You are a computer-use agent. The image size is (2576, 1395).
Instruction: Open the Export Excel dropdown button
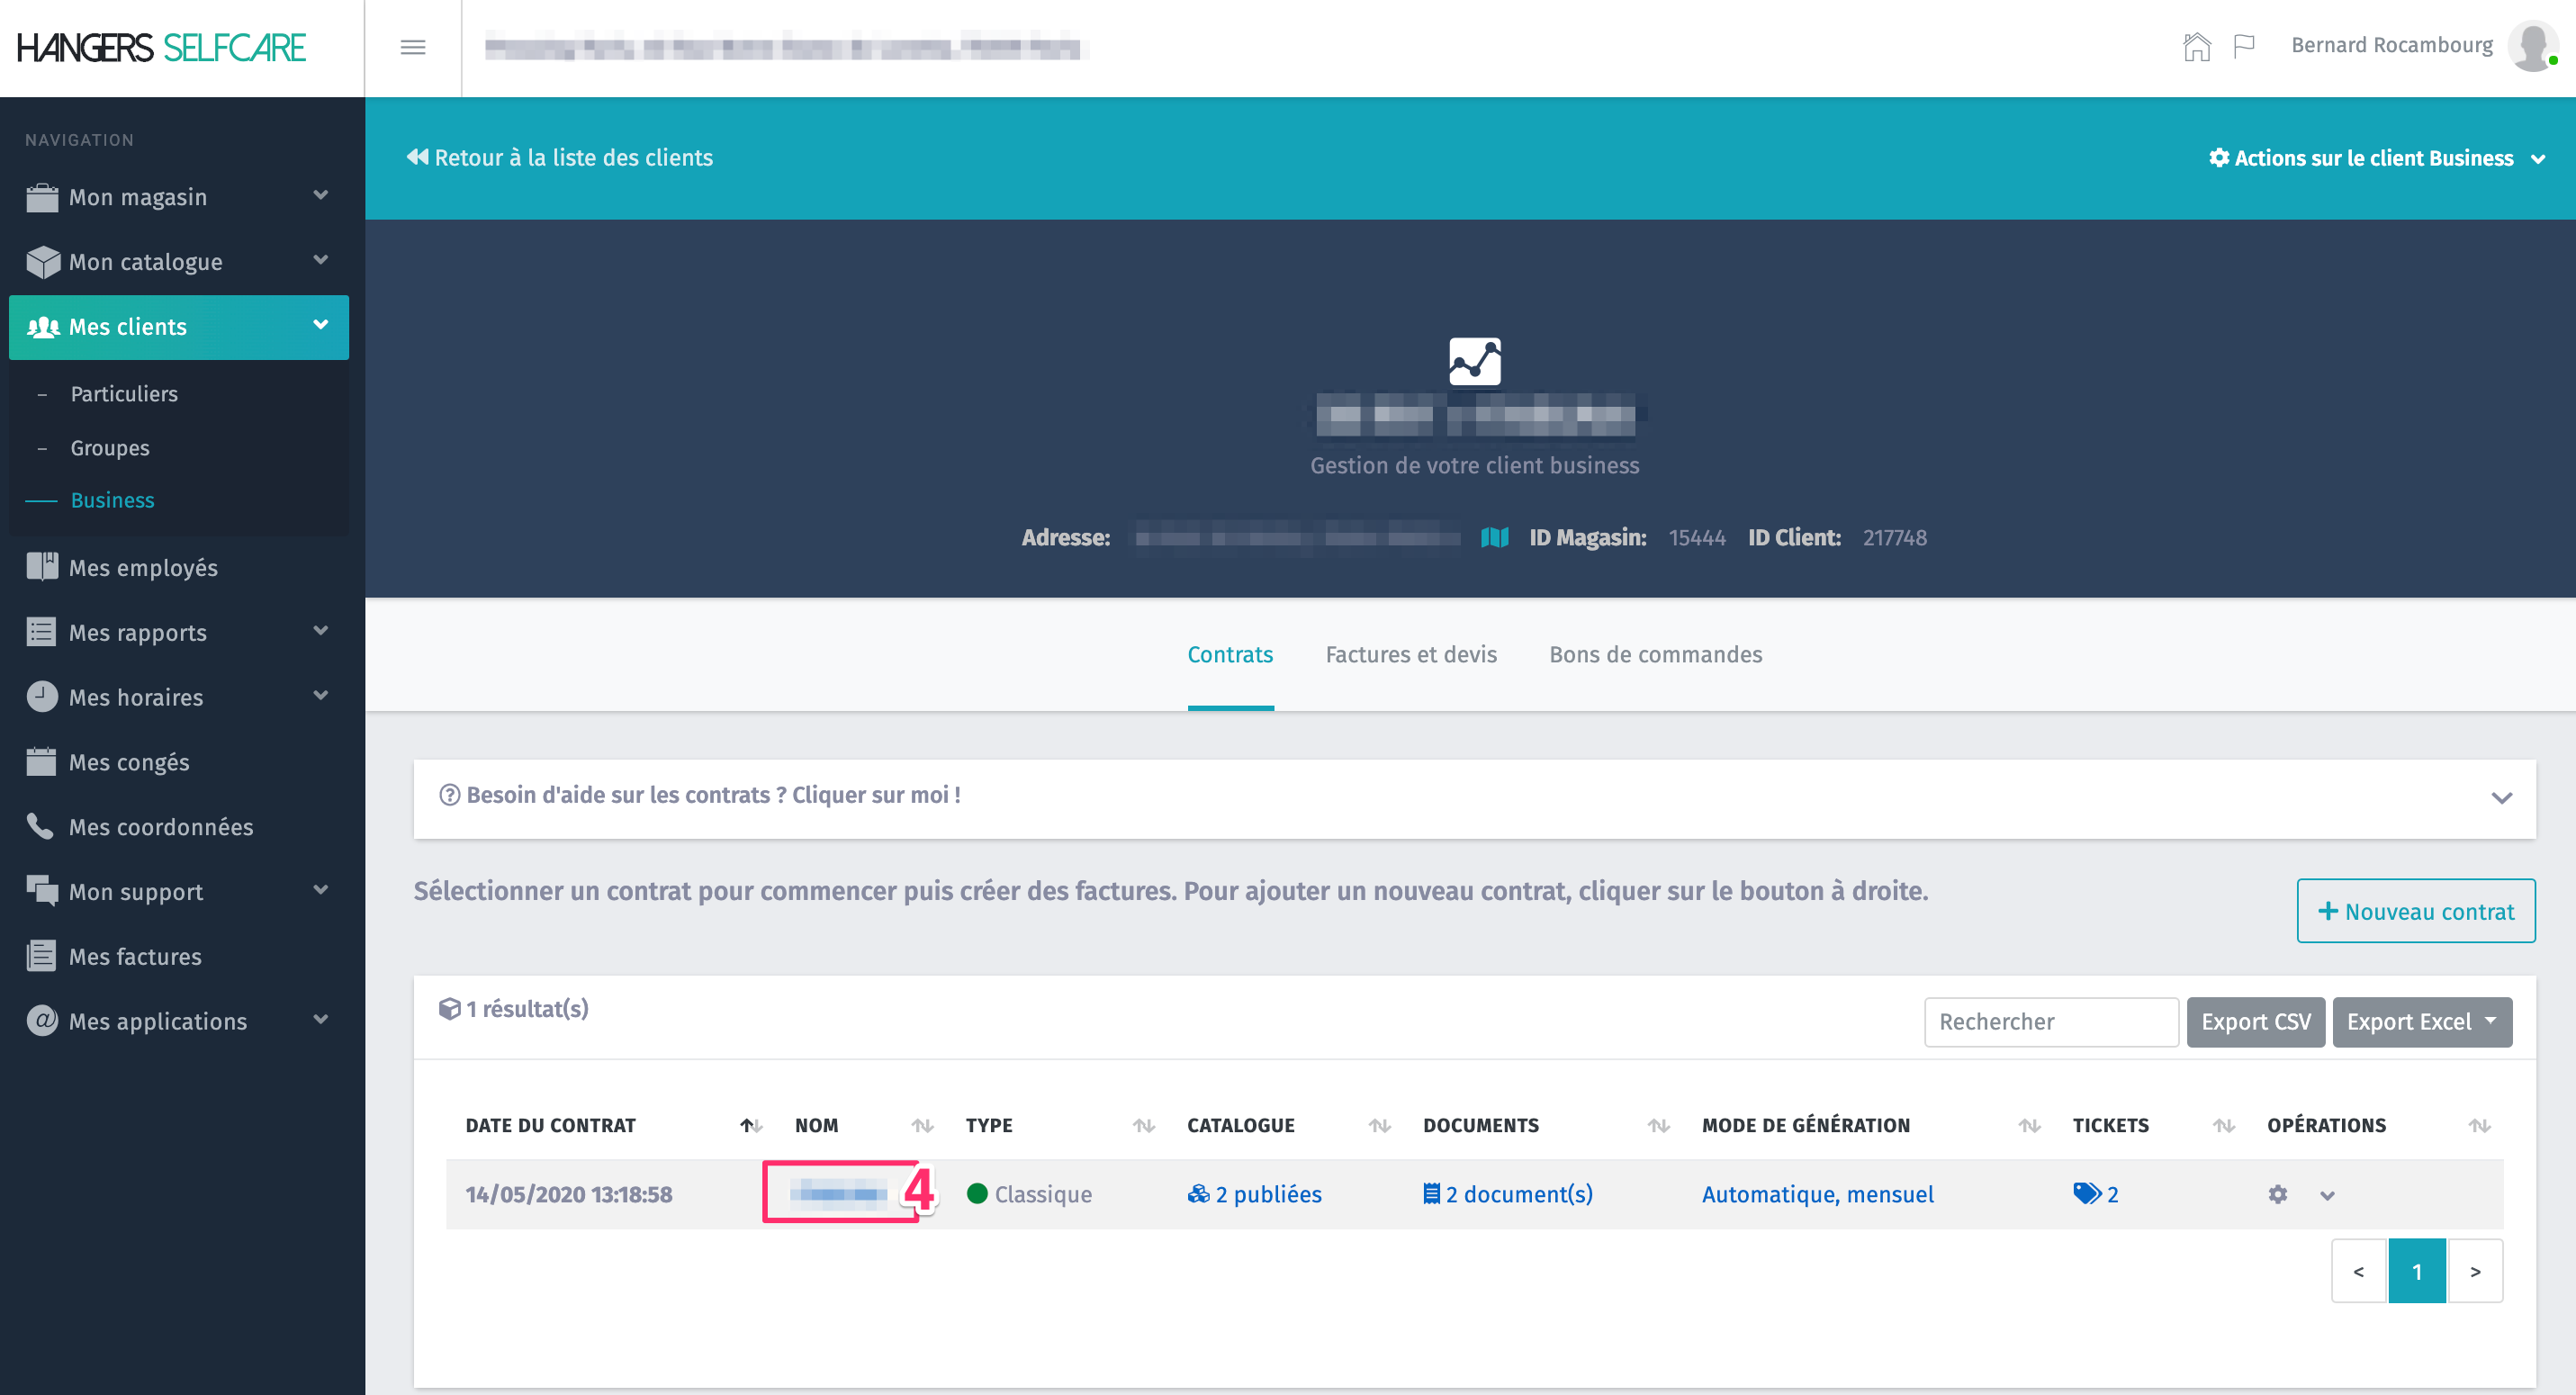coord(2421,1022)
